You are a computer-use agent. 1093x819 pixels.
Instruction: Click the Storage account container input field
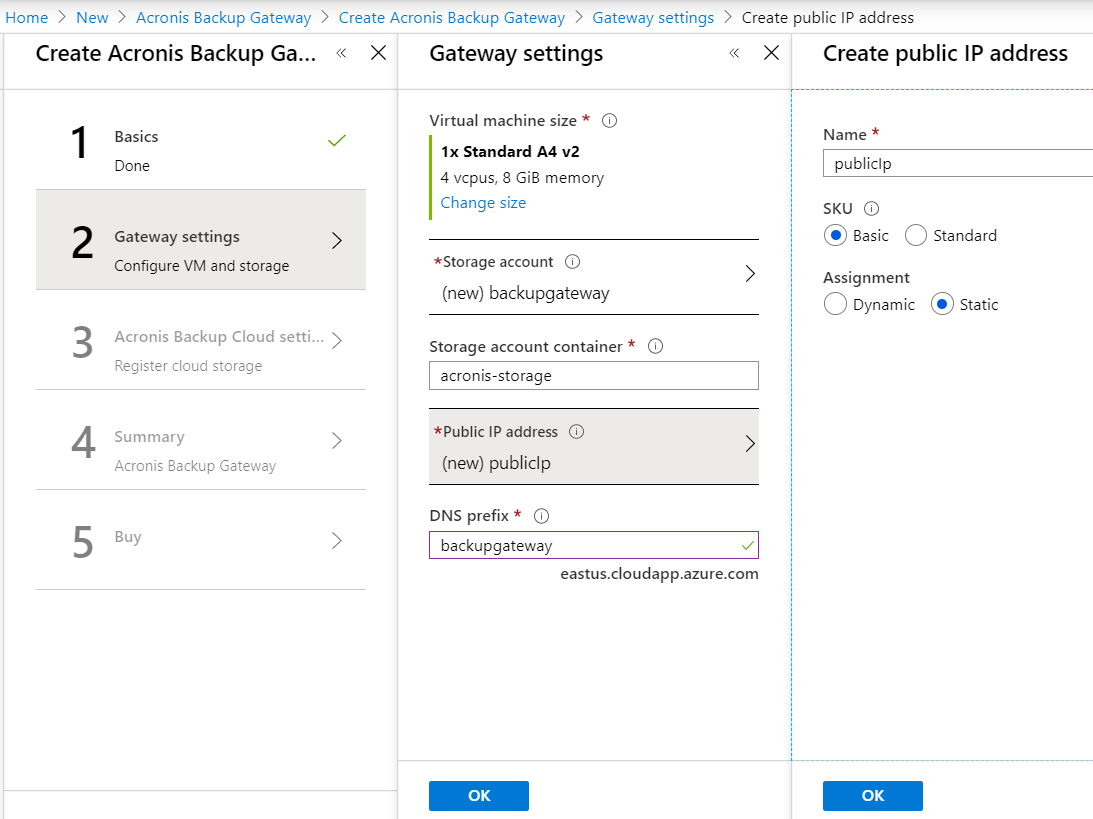(594, 376)
